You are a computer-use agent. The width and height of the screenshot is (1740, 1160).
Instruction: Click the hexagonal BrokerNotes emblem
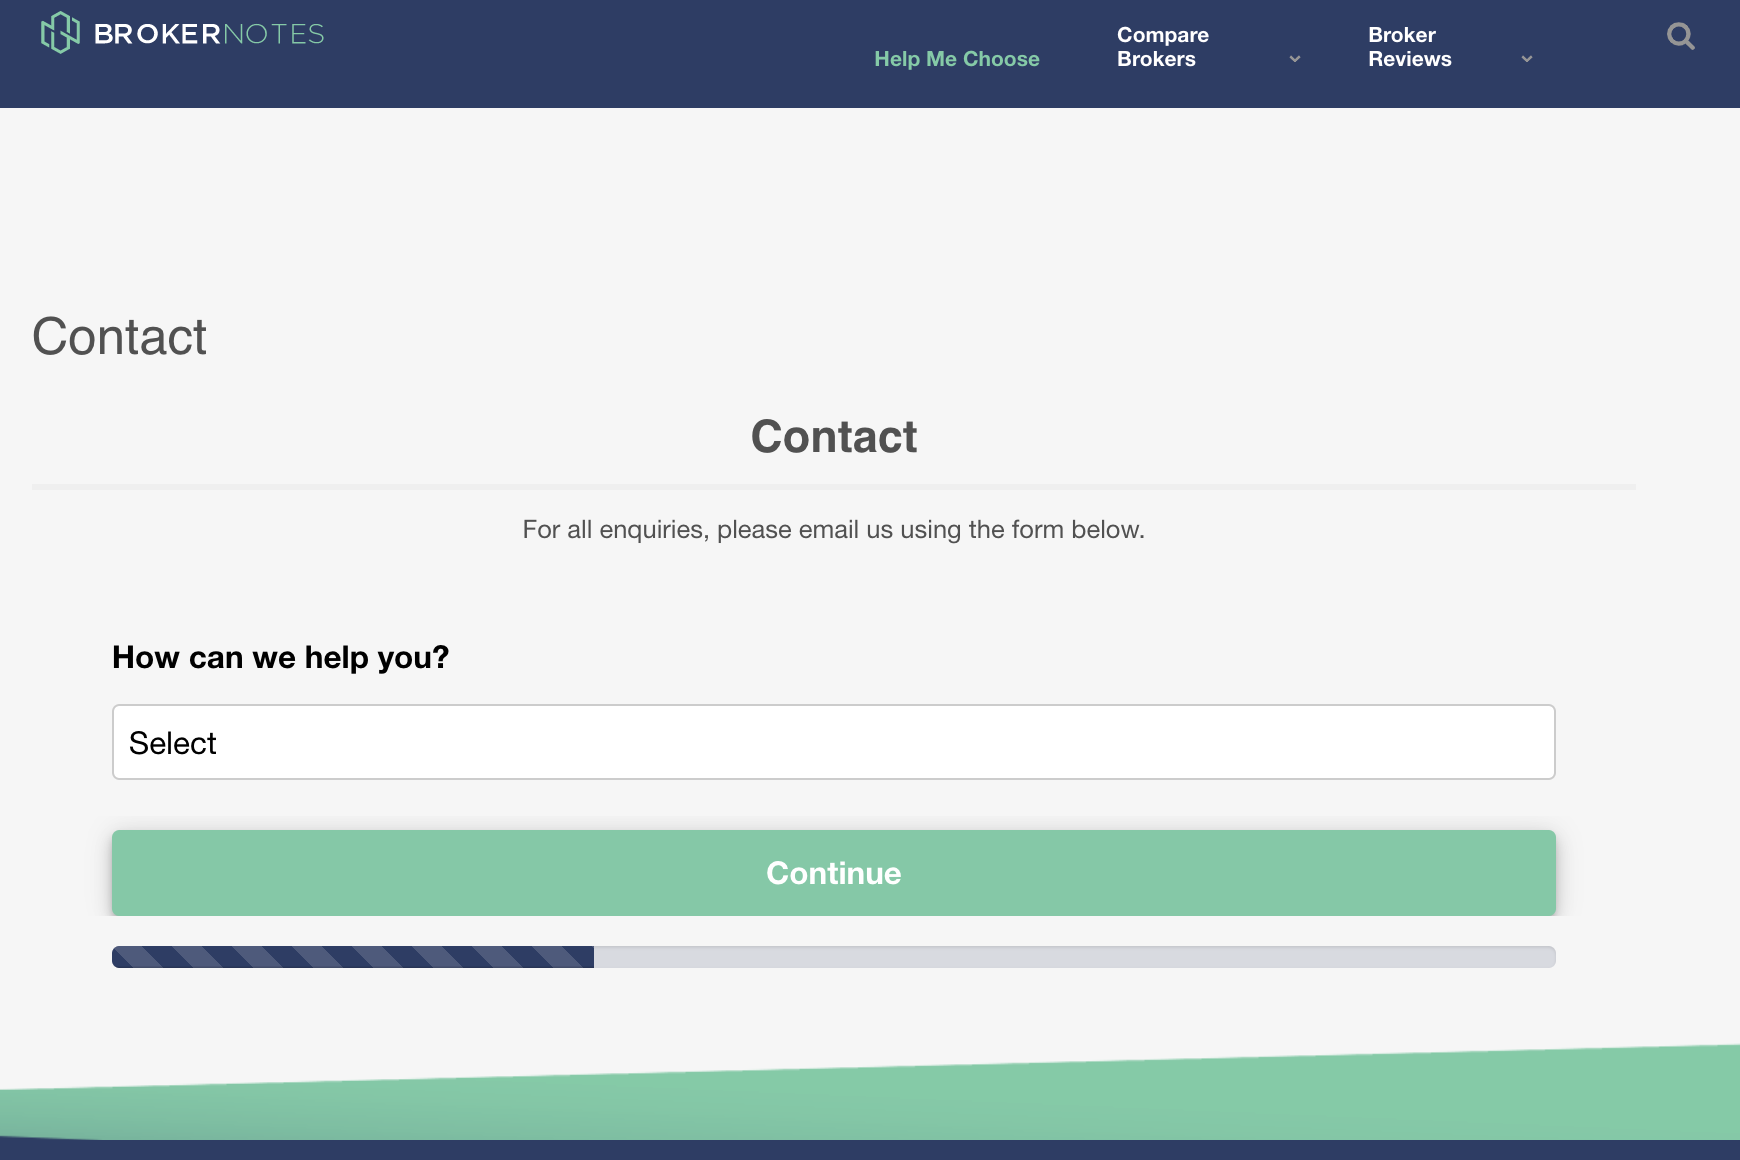click(x=60, y=33)
